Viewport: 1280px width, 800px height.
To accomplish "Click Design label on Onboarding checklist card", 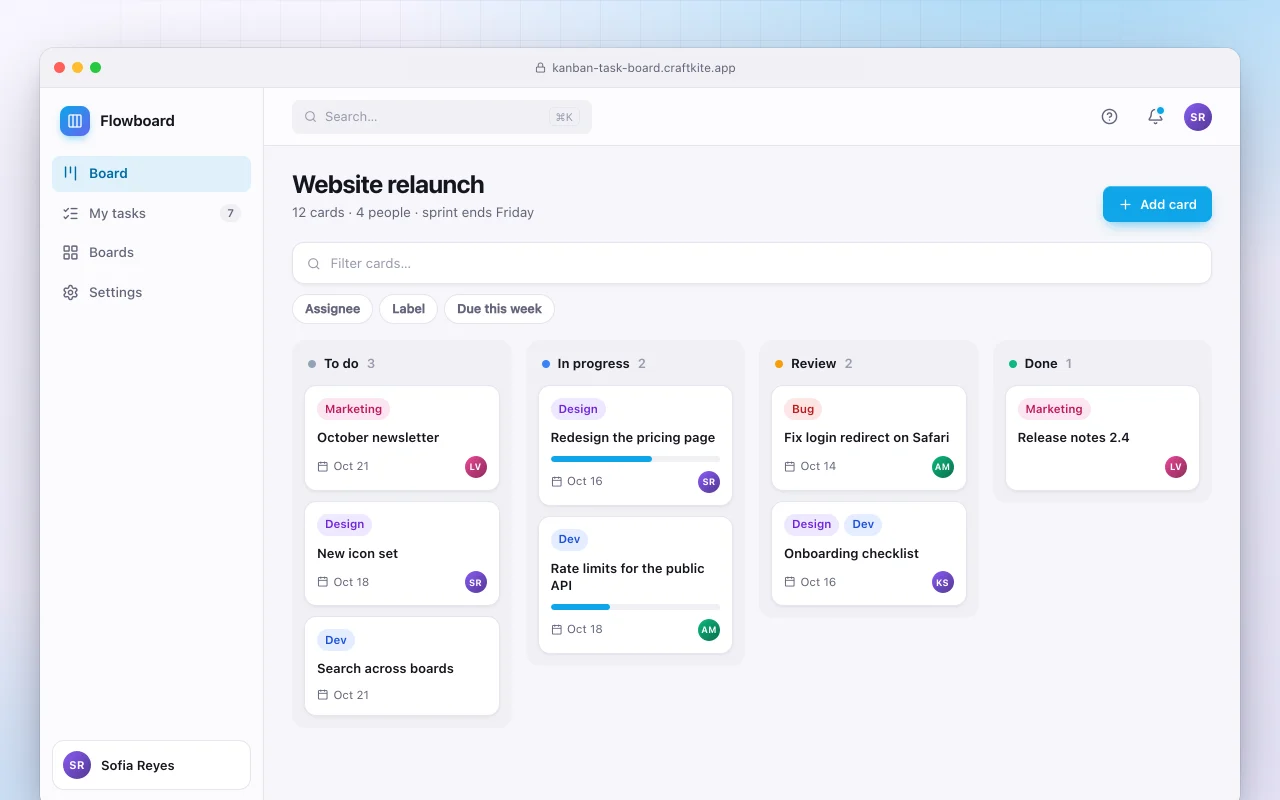I will coord(811,524).
